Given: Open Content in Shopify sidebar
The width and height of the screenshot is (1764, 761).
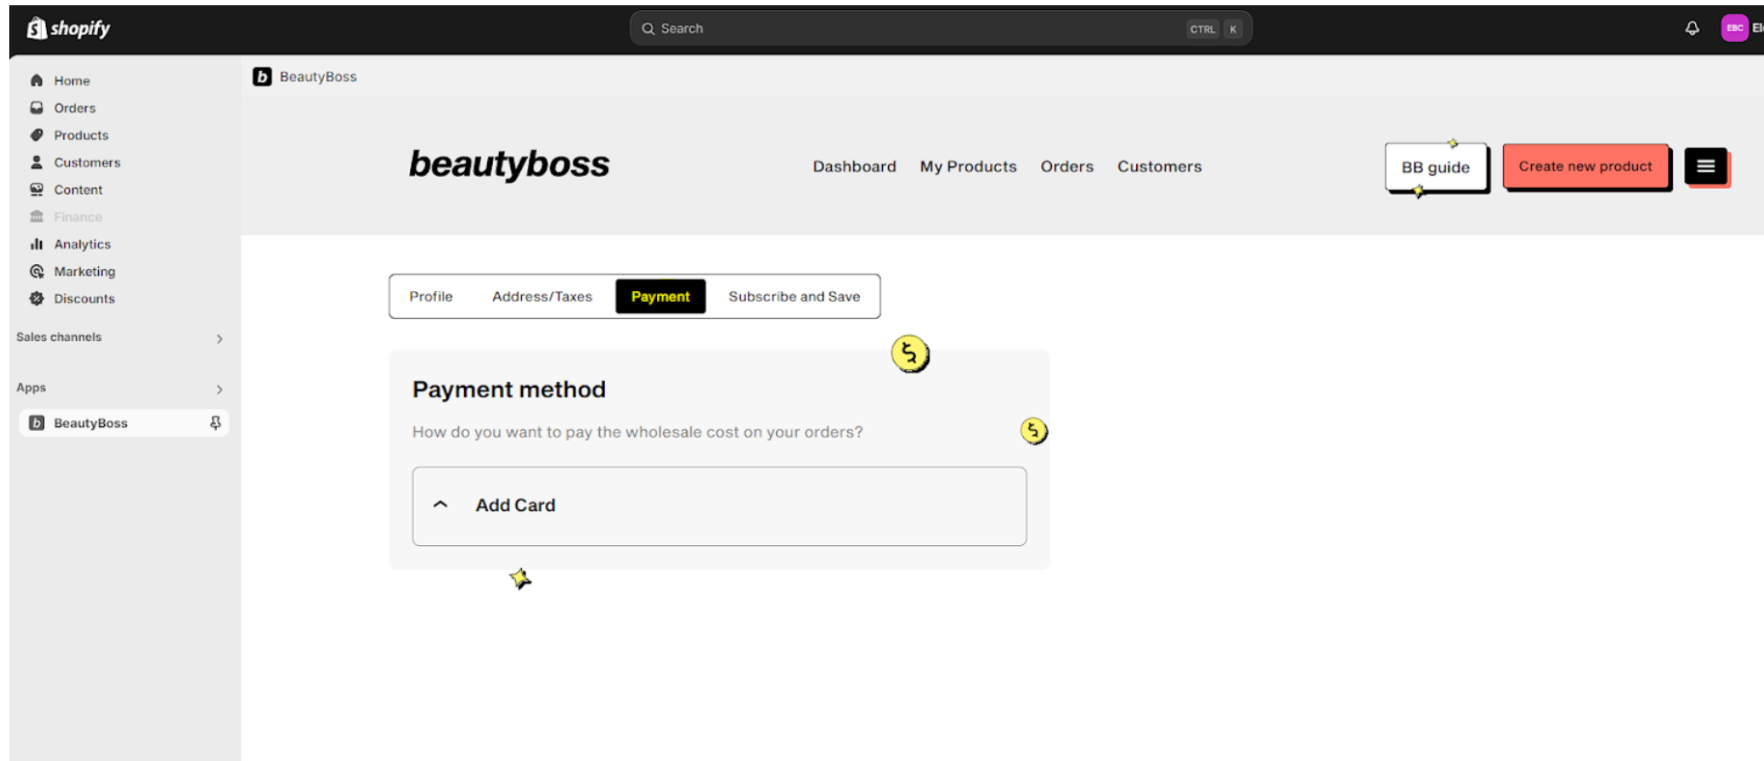Looking at the screenshot, I should click(78, 189).
